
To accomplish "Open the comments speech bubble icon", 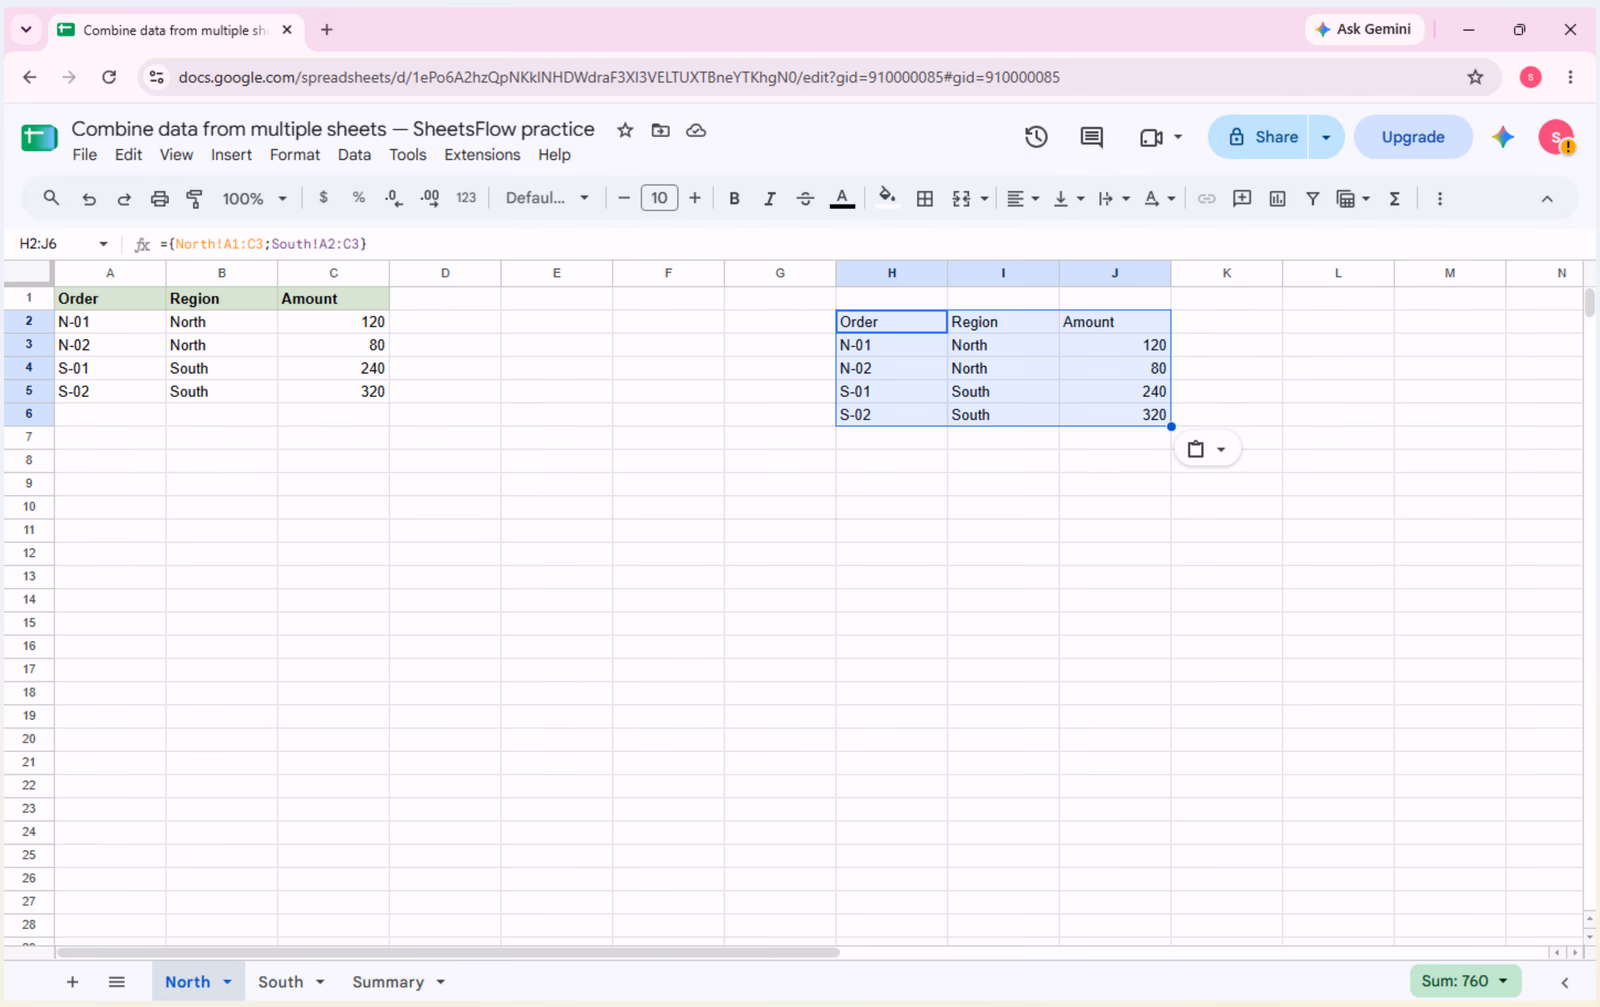I will pos(1092,137).
